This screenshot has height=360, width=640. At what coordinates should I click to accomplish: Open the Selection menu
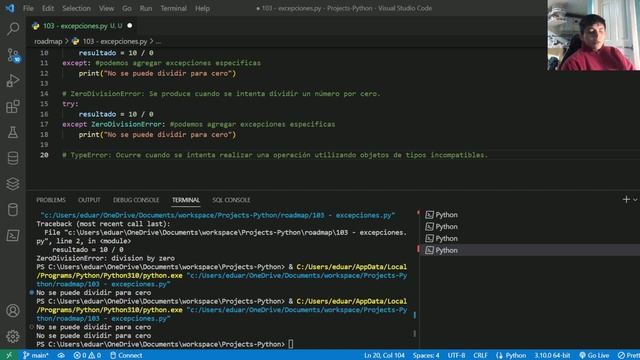coord(76,8)
